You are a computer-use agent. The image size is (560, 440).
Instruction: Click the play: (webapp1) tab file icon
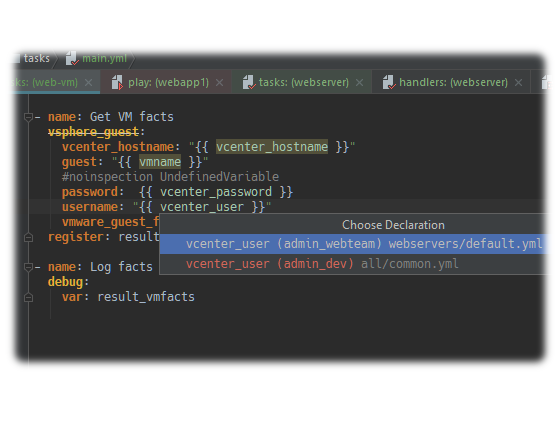coord(117,82)
